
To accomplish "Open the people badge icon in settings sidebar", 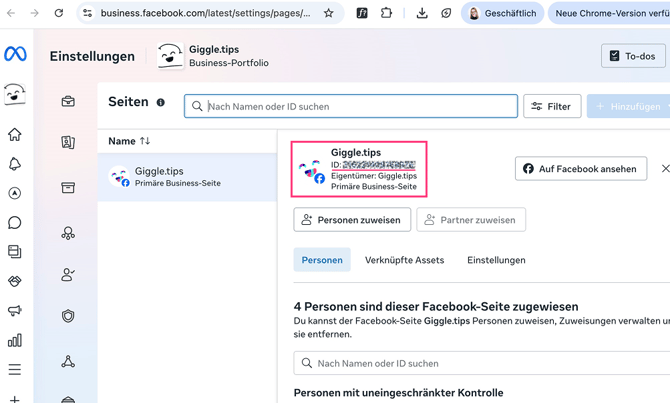I will click(x=68, y=142).
